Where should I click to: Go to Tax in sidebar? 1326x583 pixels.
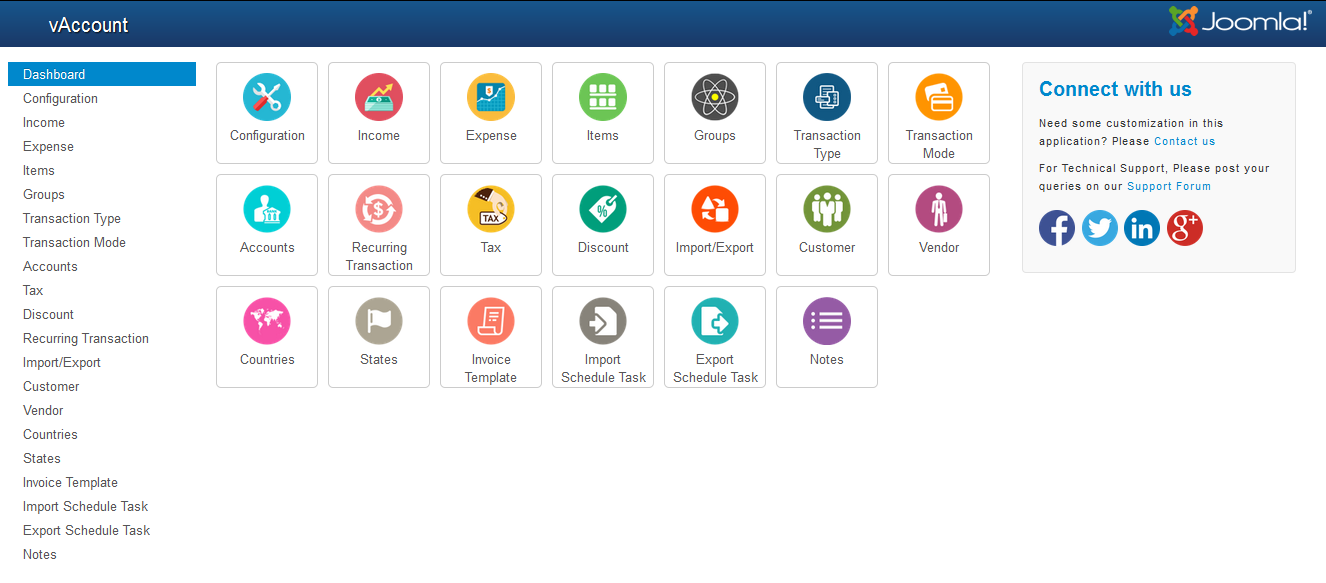[102, 290]
